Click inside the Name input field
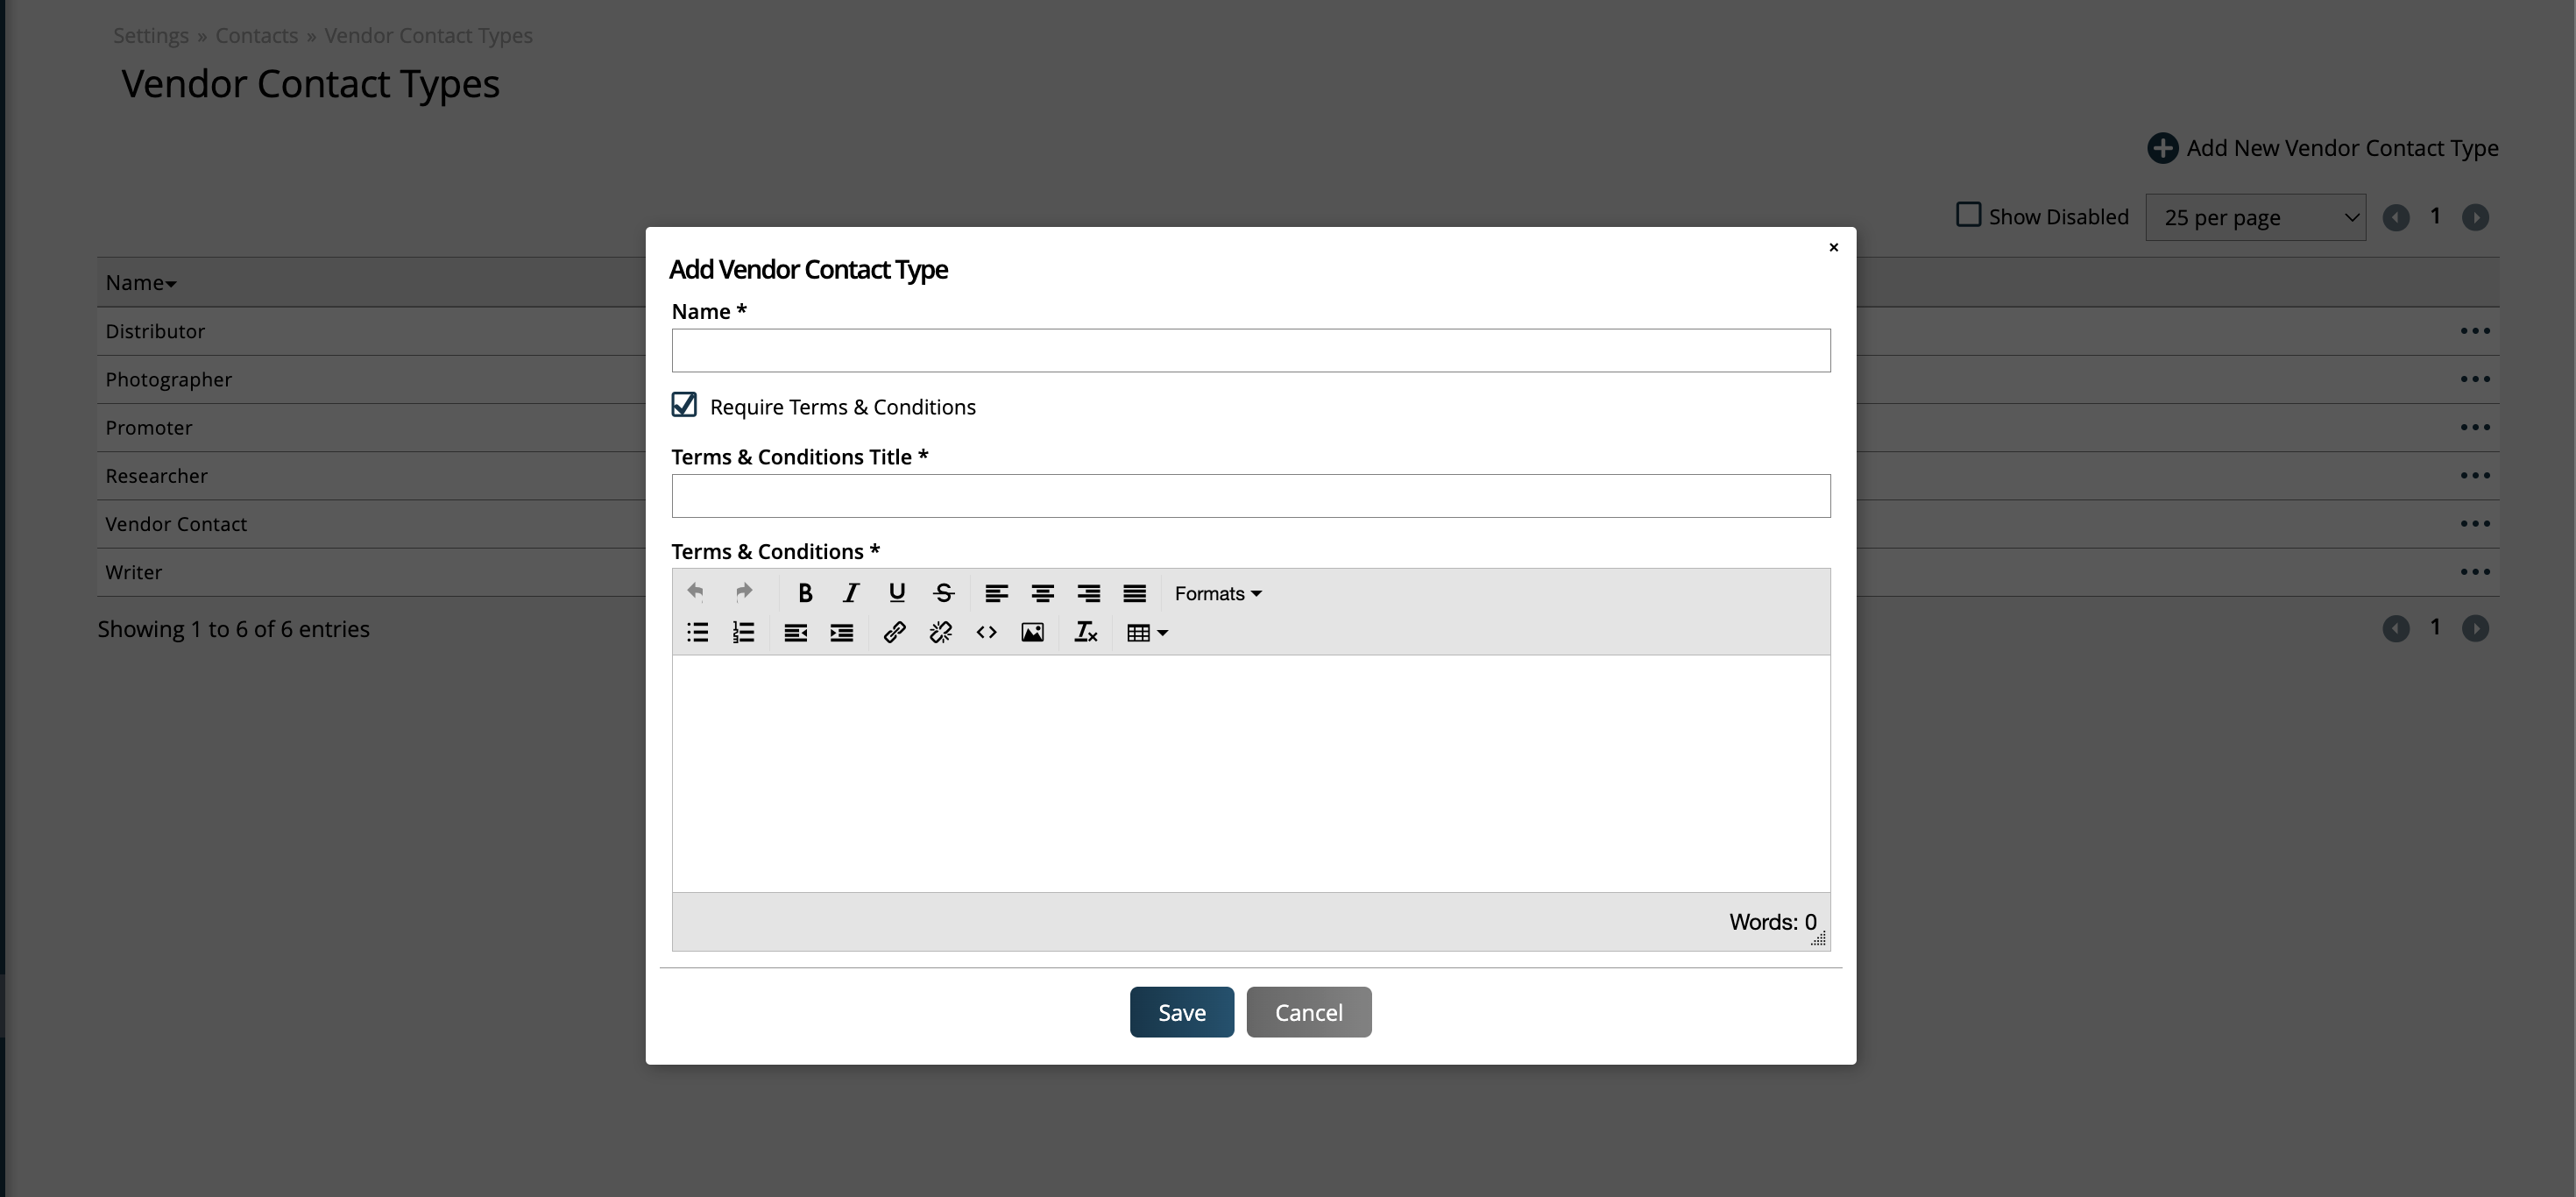This screenshot has height=1197, width=2576. coord(1250,350)
